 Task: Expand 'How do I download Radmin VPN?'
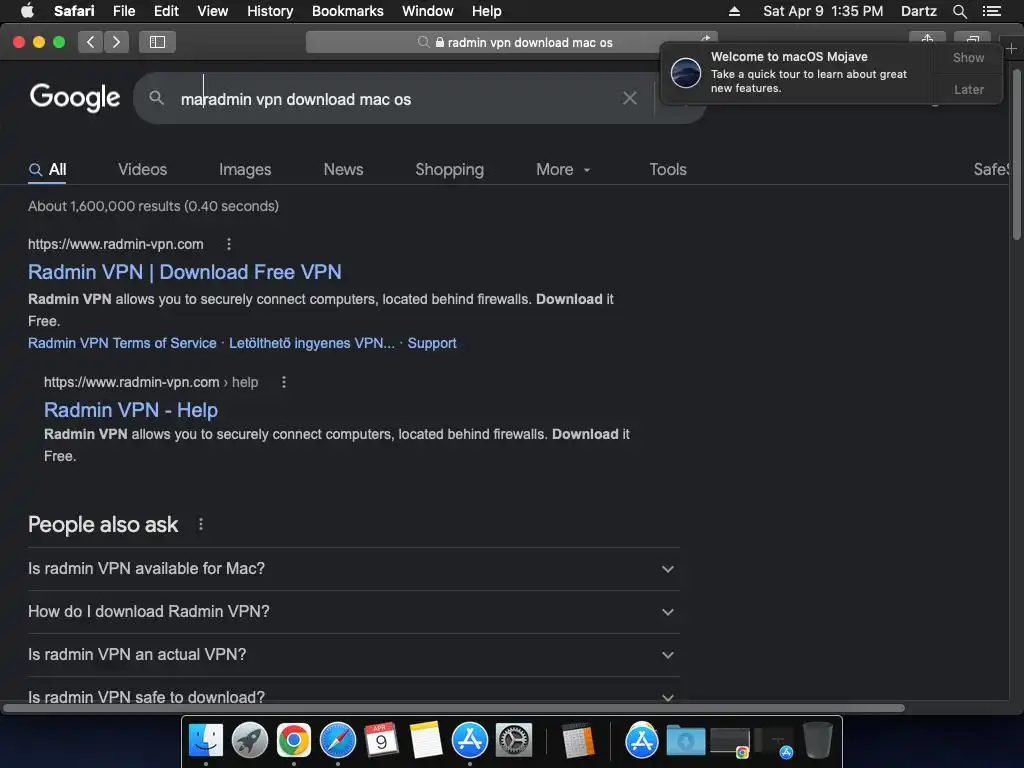(x=353, y=612)
